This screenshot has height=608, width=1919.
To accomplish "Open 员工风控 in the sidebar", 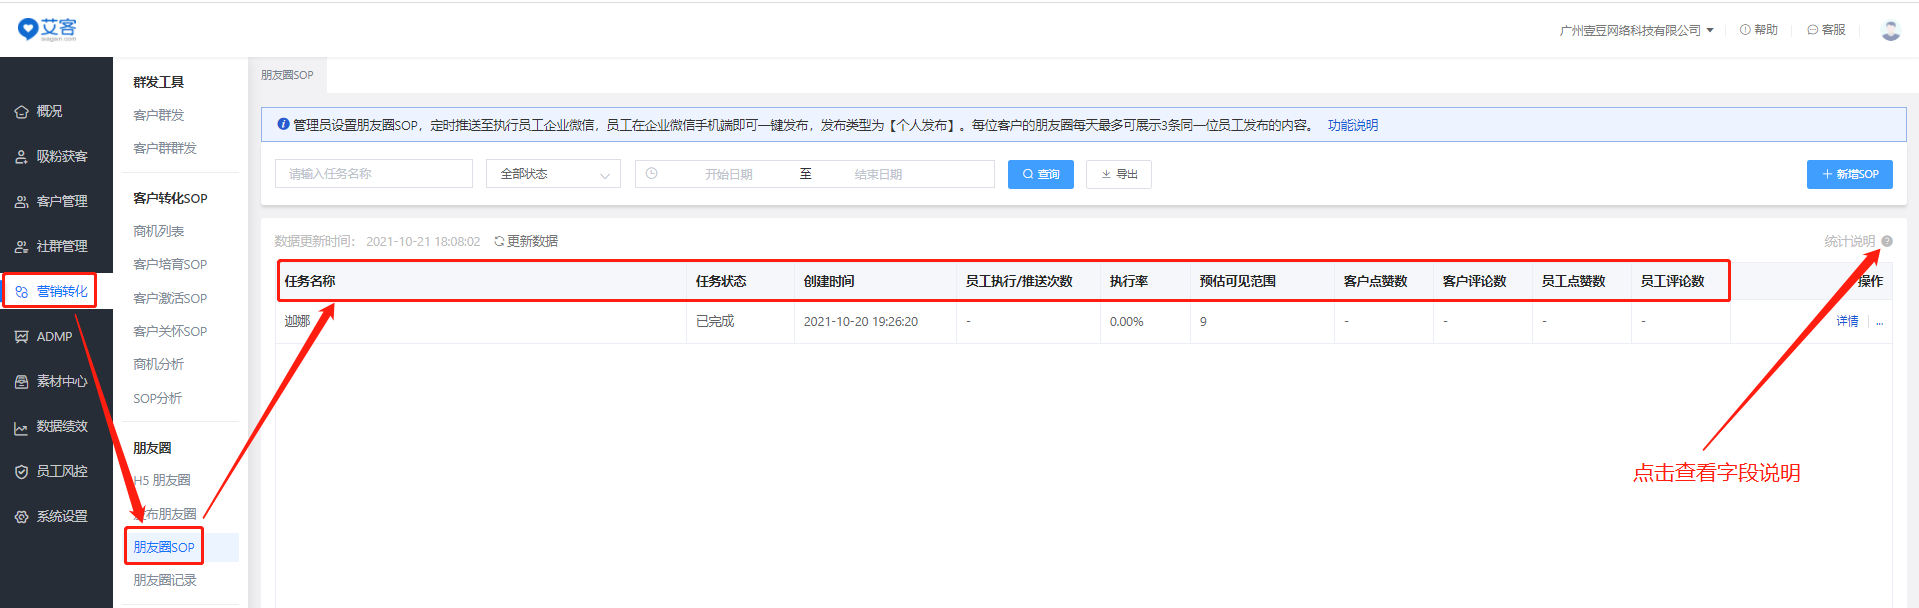I will click(x=61, y=471).
